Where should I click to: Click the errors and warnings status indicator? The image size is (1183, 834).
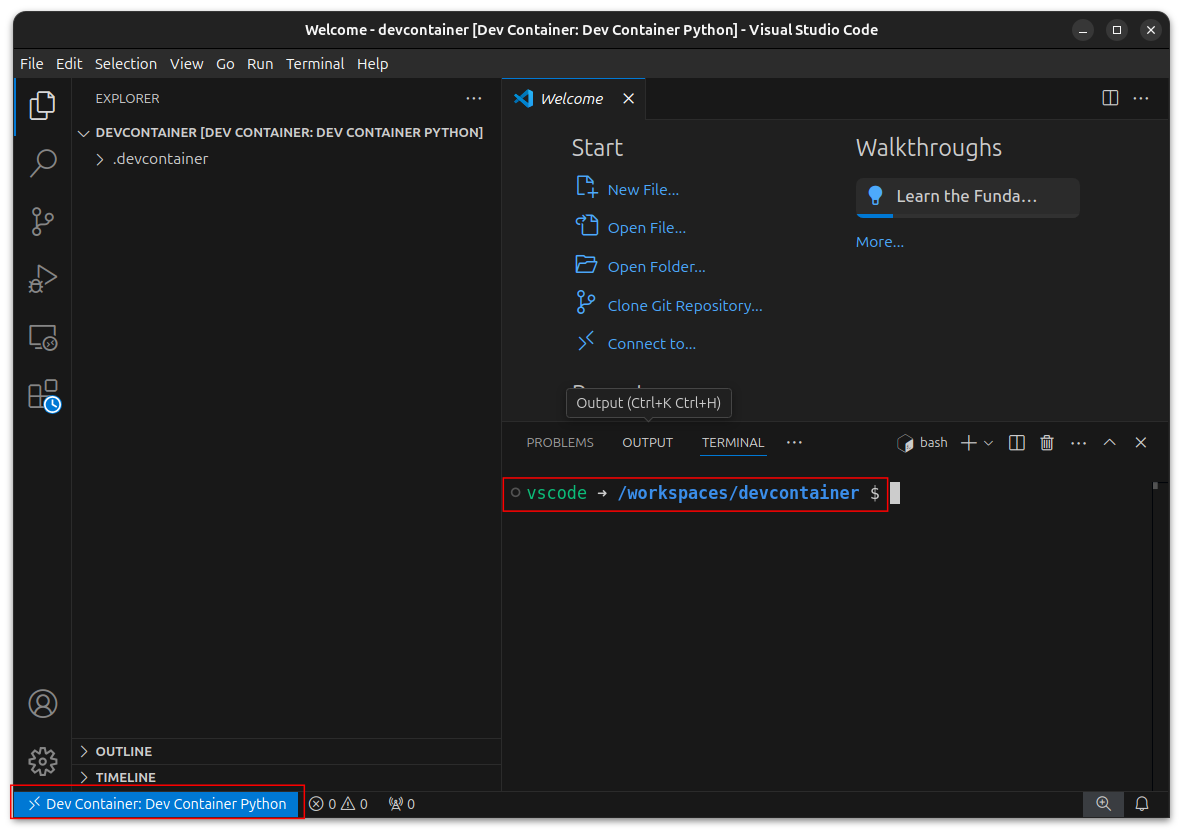click(338, 804)
